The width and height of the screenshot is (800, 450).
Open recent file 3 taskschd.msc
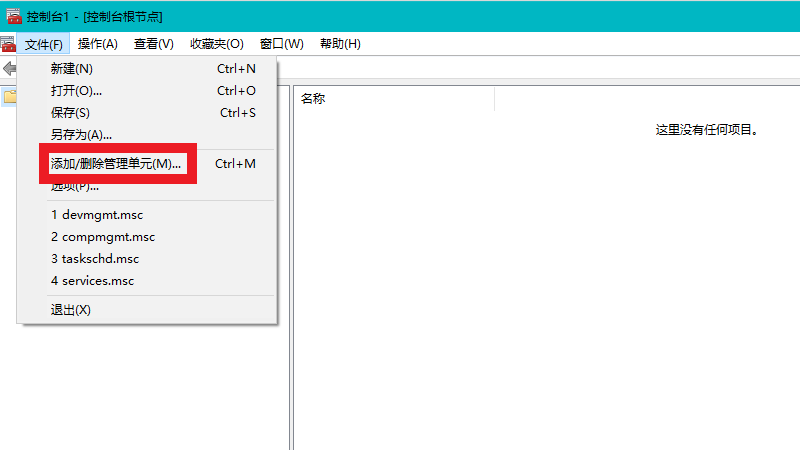(94, 259)
